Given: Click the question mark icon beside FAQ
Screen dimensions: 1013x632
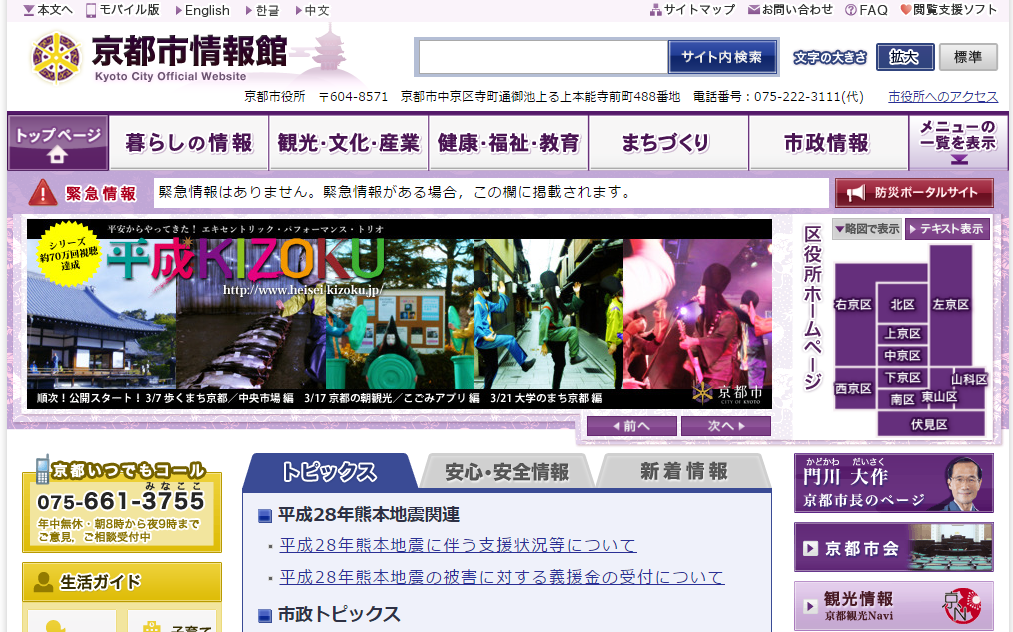Looking at the screenshot, I should [x=851, y=10].
